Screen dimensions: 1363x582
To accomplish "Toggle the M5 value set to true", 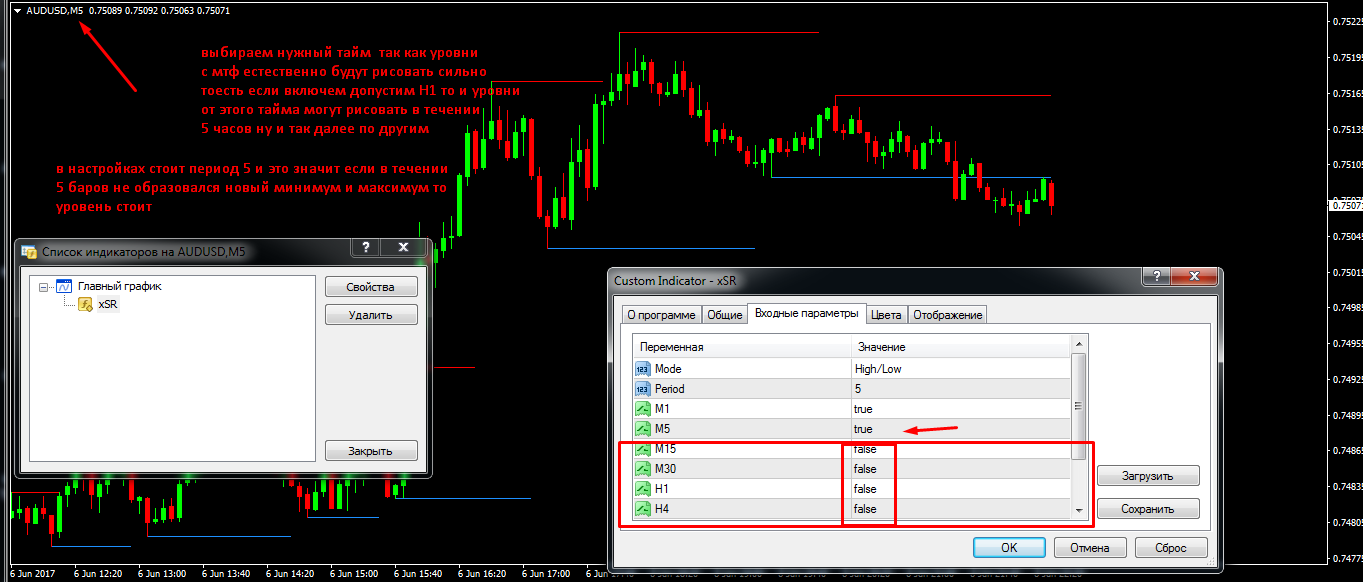I will click(863, 429).
